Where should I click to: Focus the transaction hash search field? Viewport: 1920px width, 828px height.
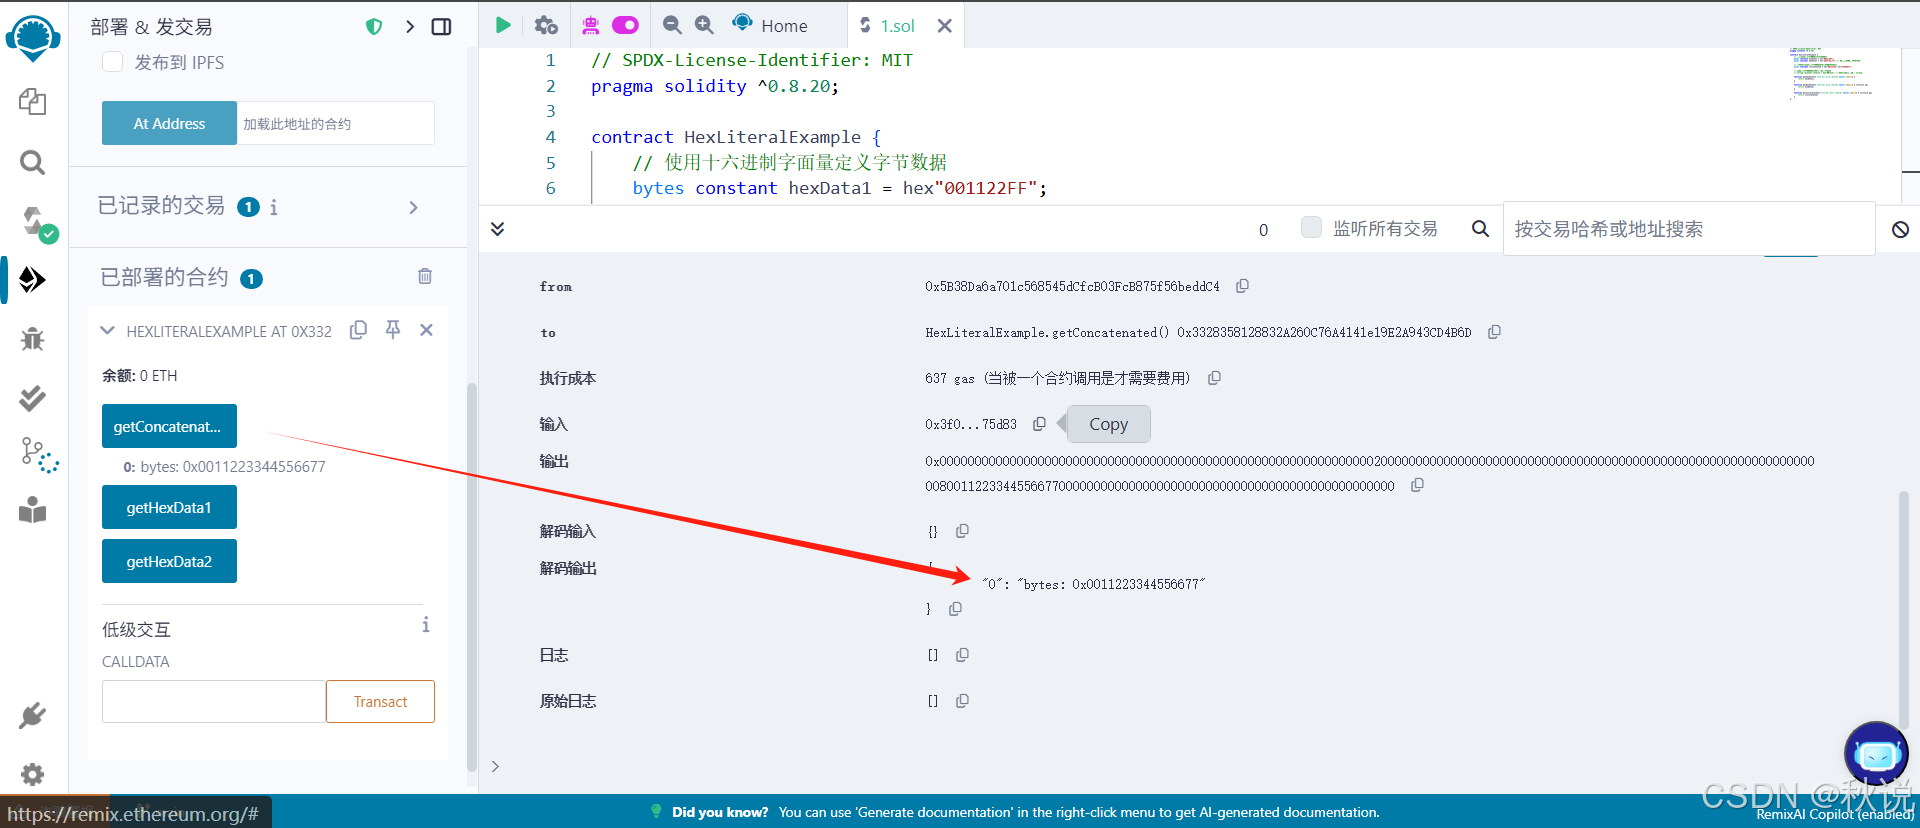1688,229
